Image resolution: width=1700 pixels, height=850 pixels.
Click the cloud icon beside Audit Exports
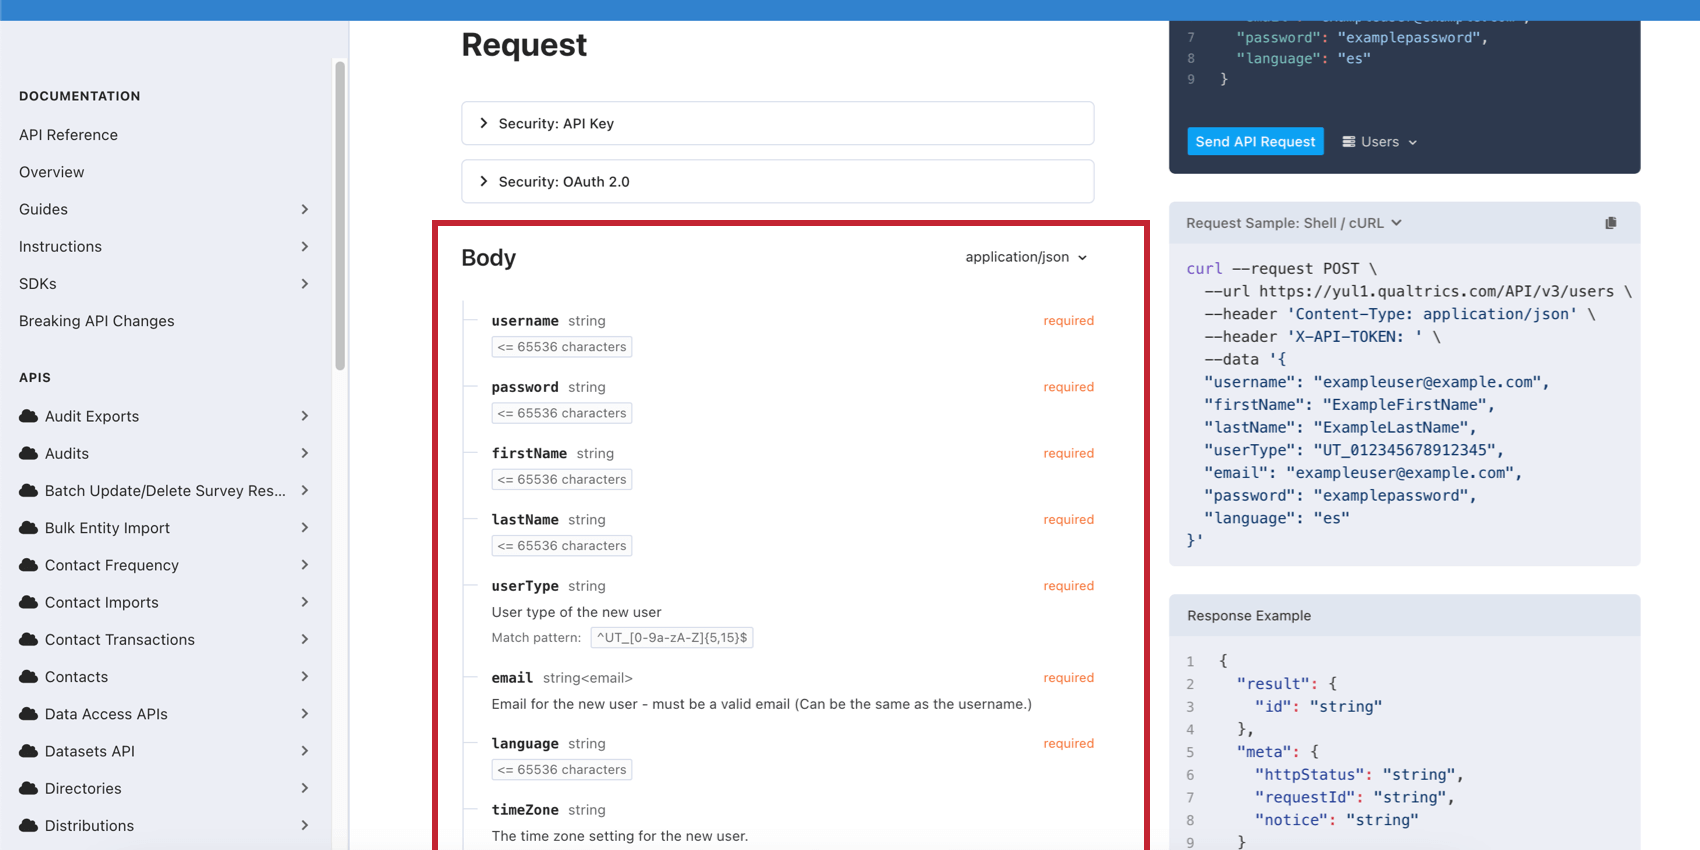tap(29, 416)
